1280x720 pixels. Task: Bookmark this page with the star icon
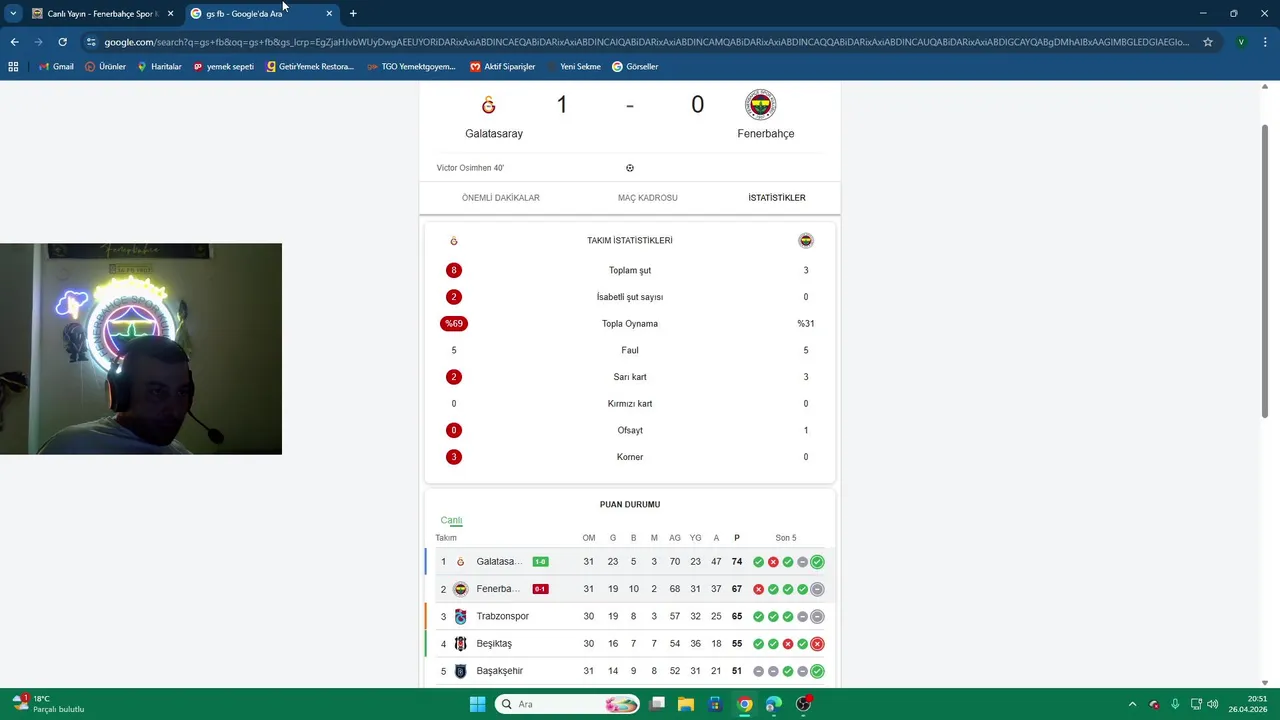coord(1208,42)
